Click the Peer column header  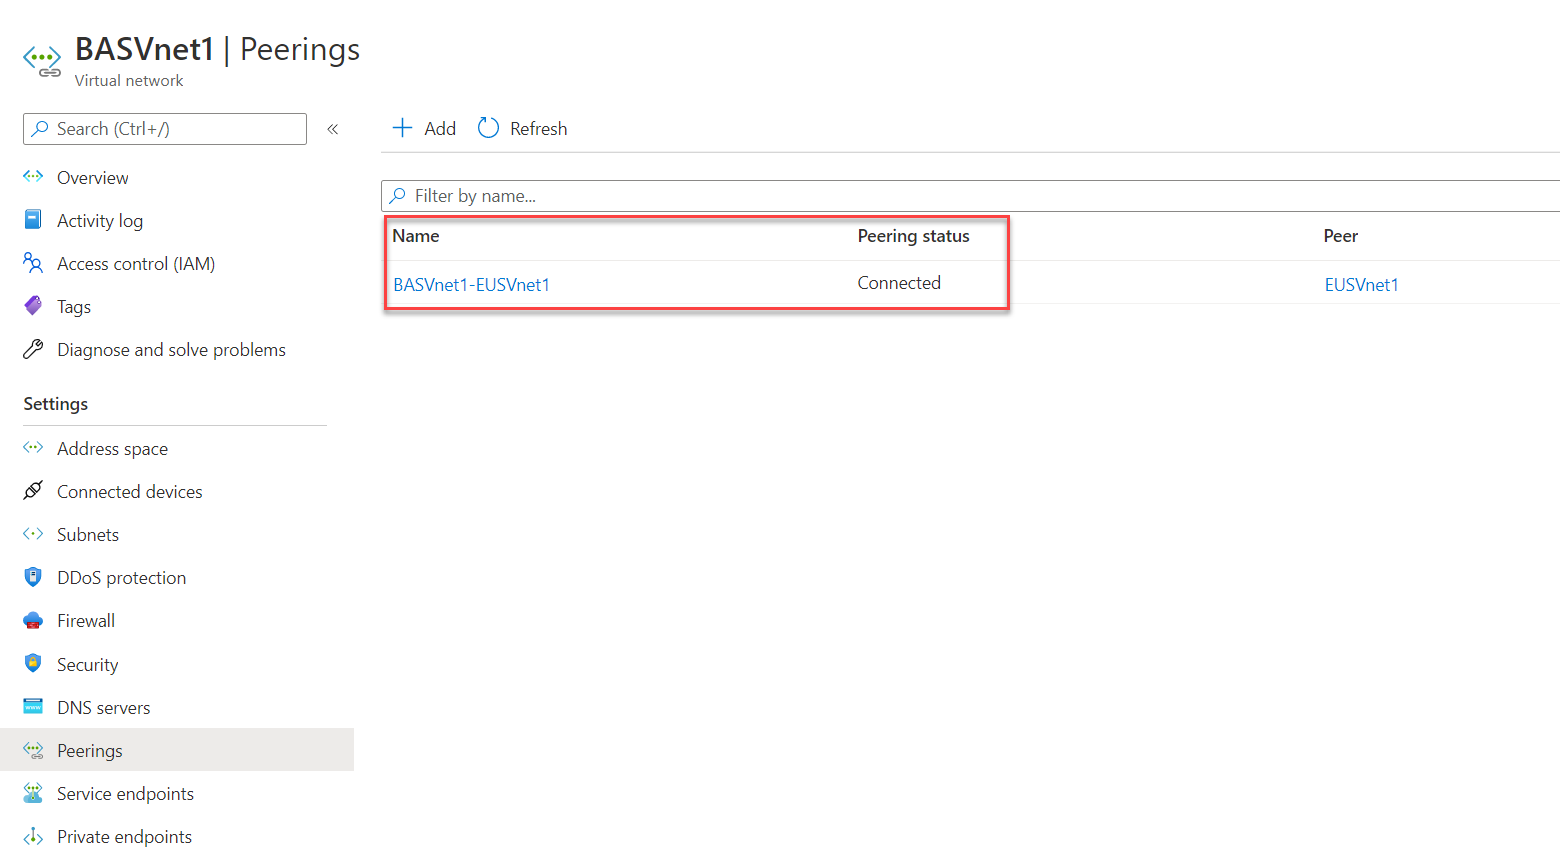coord(1340,236)
